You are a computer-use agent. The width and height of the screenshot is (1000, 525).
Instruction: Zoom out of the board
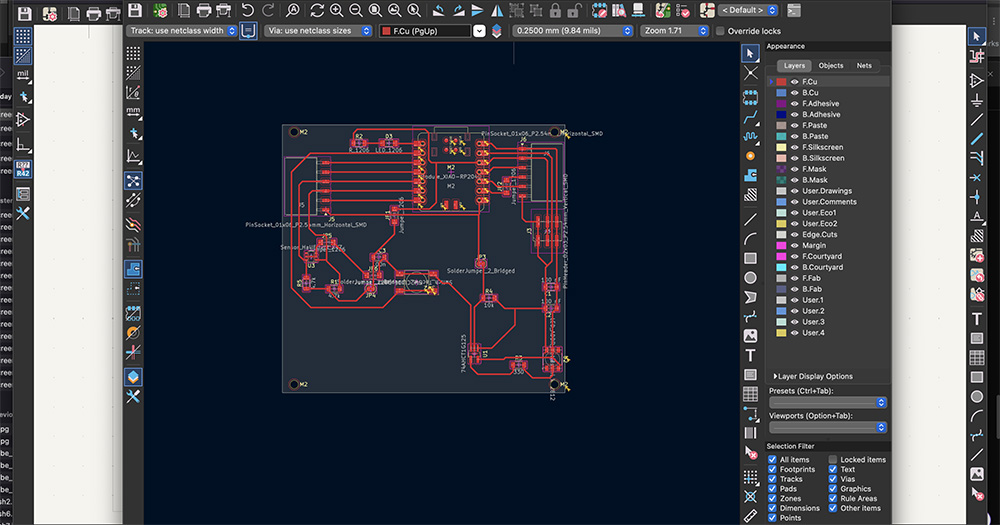pos(355,10)
